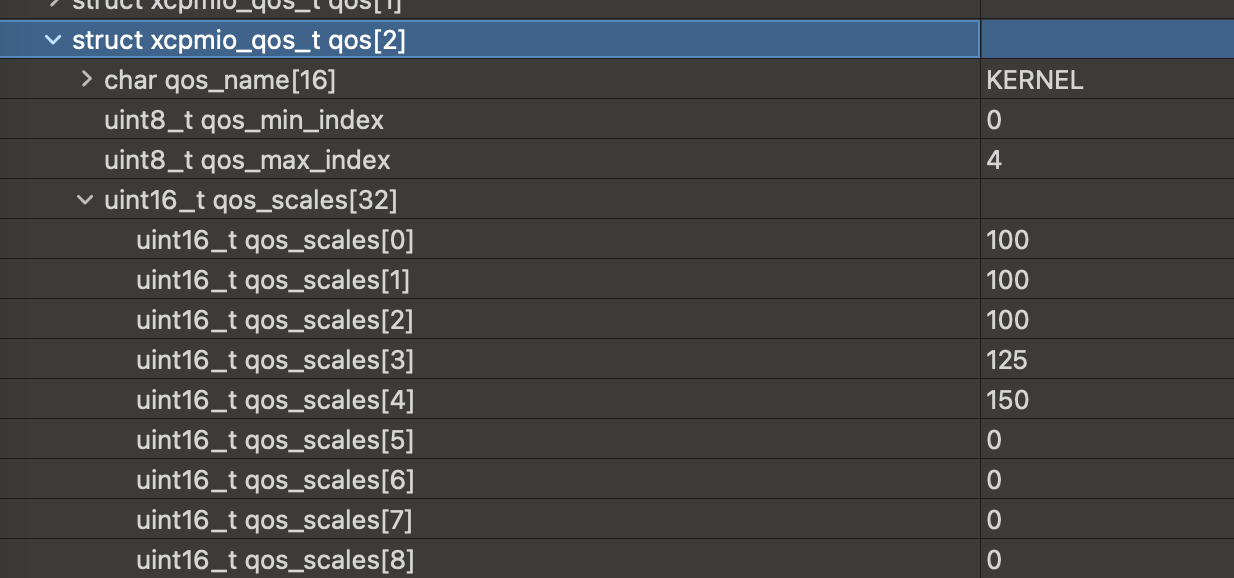Click the KERNEL value of qos_name

pos(1035,81)
